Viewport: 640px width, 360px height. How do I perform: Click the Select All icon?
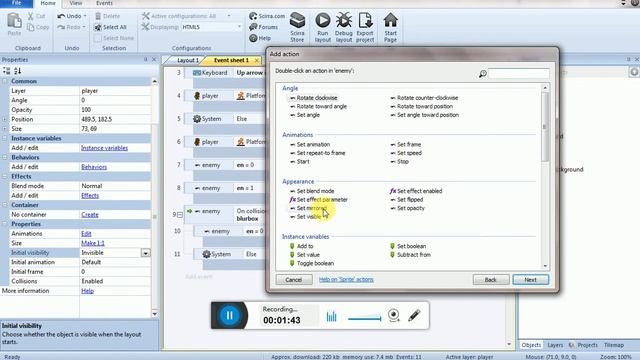pos(98,27)
